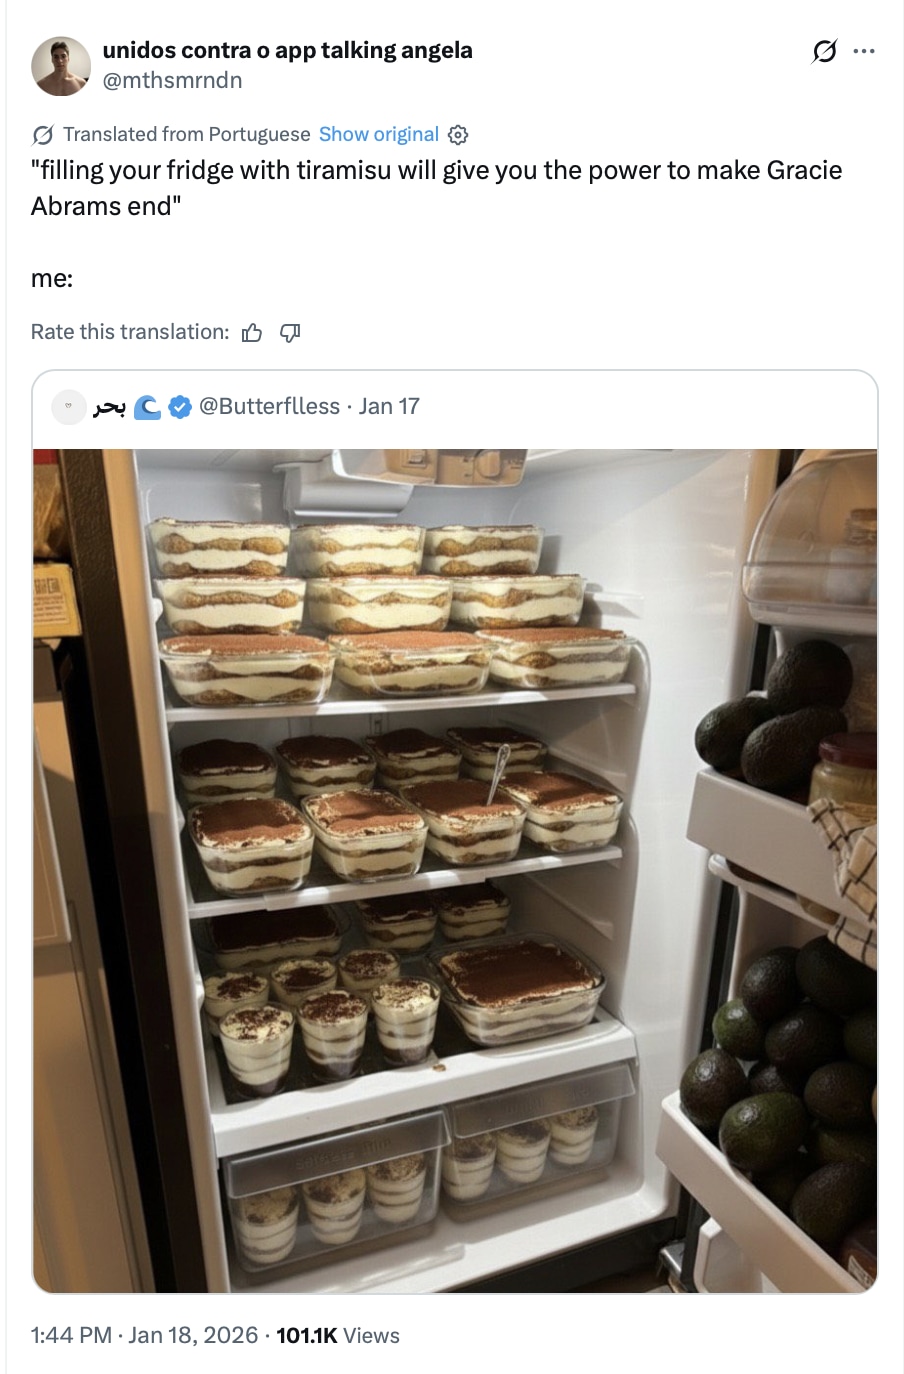Open display name "unidos contra o app talking angela"

[287, 50]
